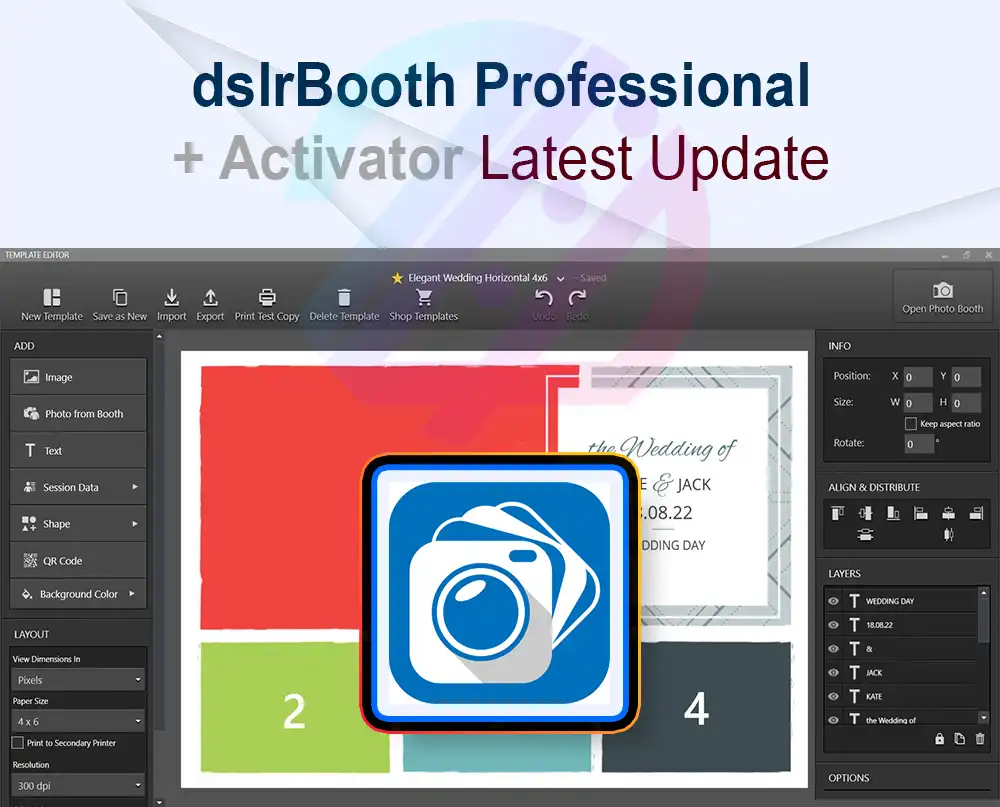Open Shop Templates cart
Viewport: 1000px width, 807px height.
[423, 298]
